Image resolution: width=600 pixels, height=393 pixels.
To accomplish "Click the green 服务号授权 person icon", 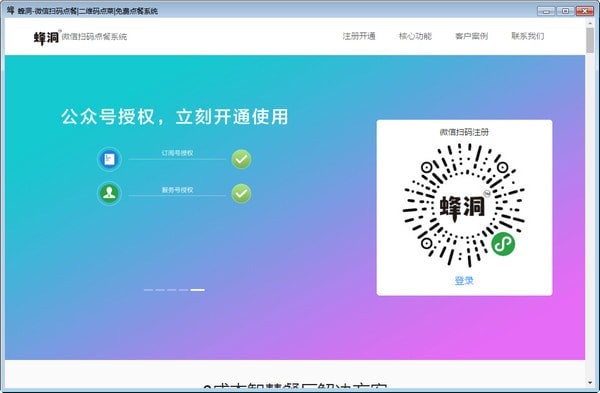I will 109,193.
